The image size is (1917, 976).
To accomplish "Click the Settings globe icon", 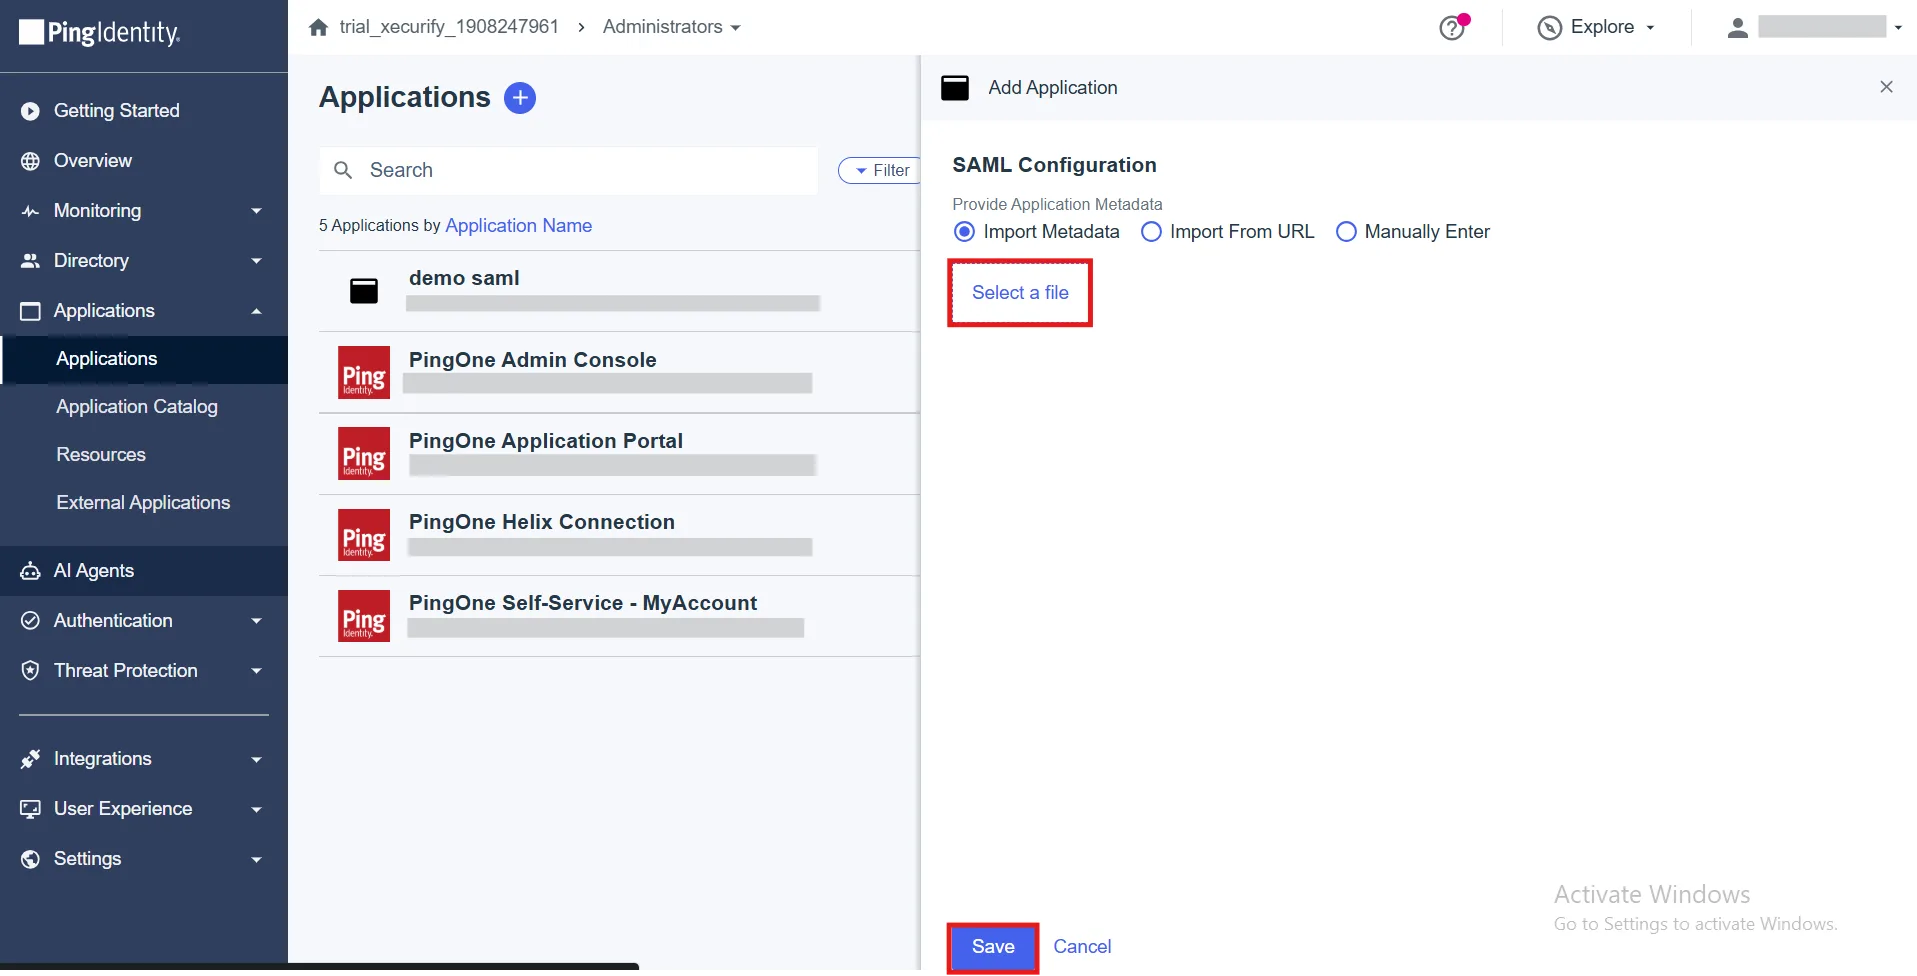I will (x=31, y=859).
